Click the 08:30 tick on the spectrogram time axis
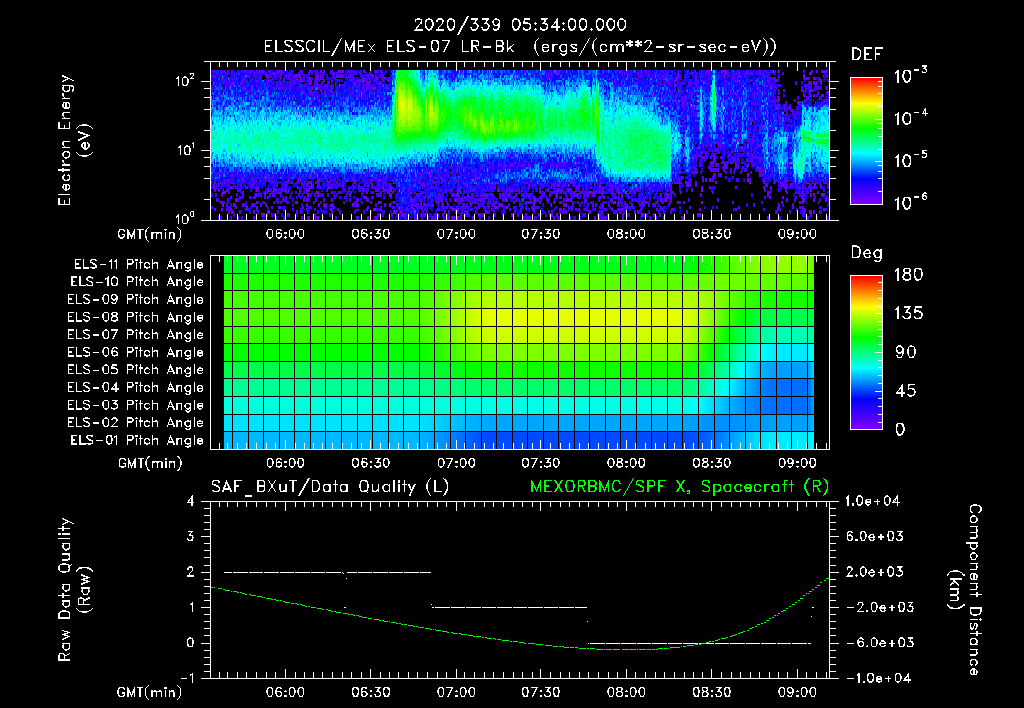Screen dimensions: 1024x708 pos(712,234)
